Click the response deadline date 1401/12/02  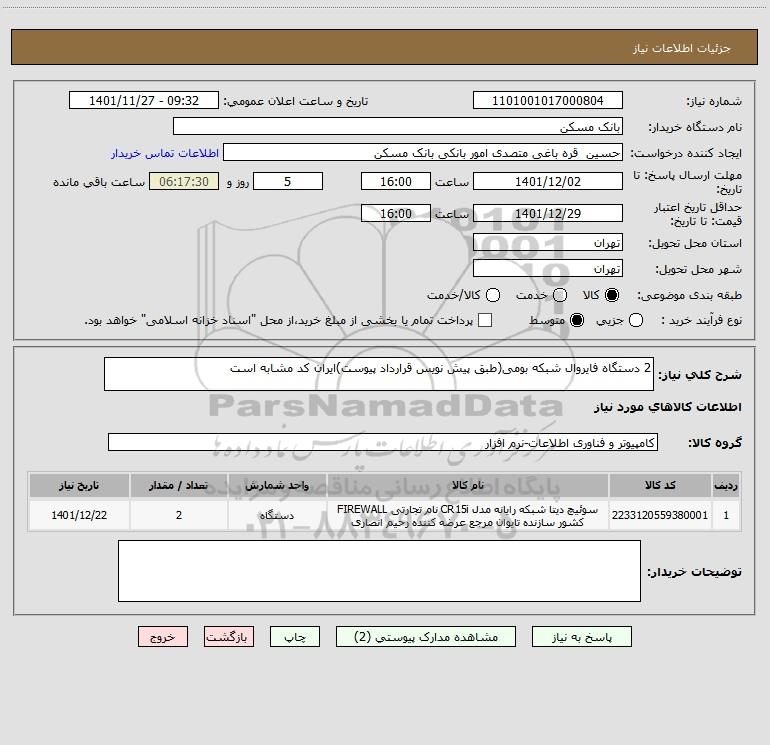(548, 181)
